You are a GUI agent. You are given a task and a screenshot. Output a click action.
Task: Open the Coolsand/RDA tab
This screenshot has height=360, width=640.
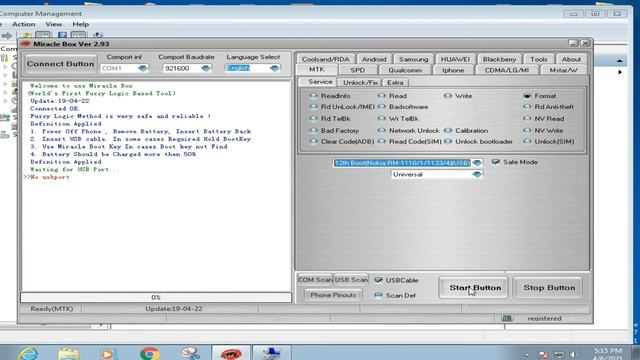tap(326, 59)
